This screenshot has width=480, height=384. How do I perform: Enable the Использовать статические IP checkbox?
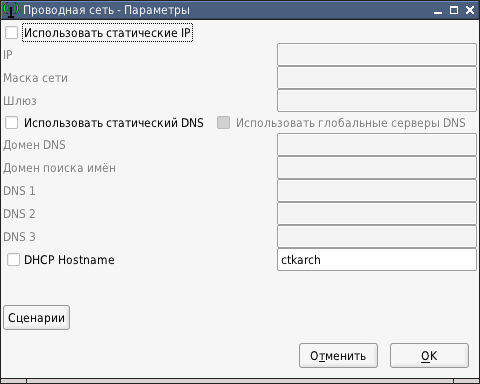coord(11,33)
